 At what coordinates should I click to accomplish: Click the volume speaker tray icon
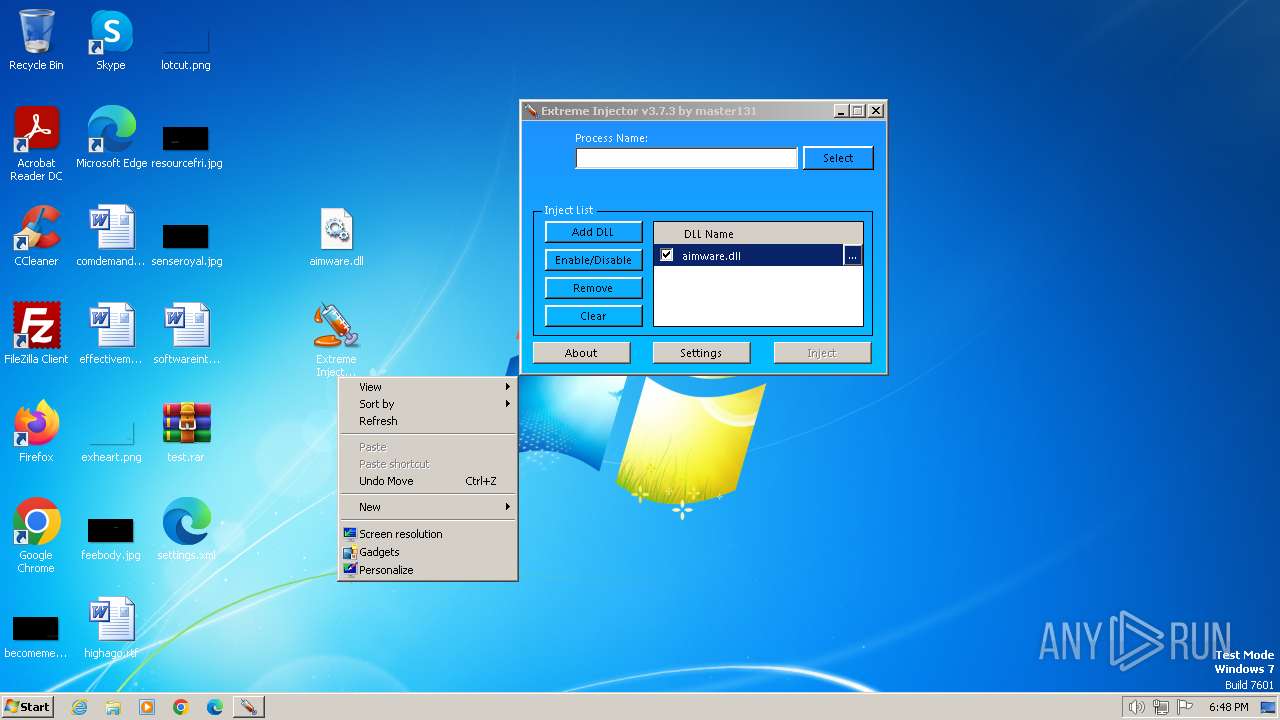1136,707
